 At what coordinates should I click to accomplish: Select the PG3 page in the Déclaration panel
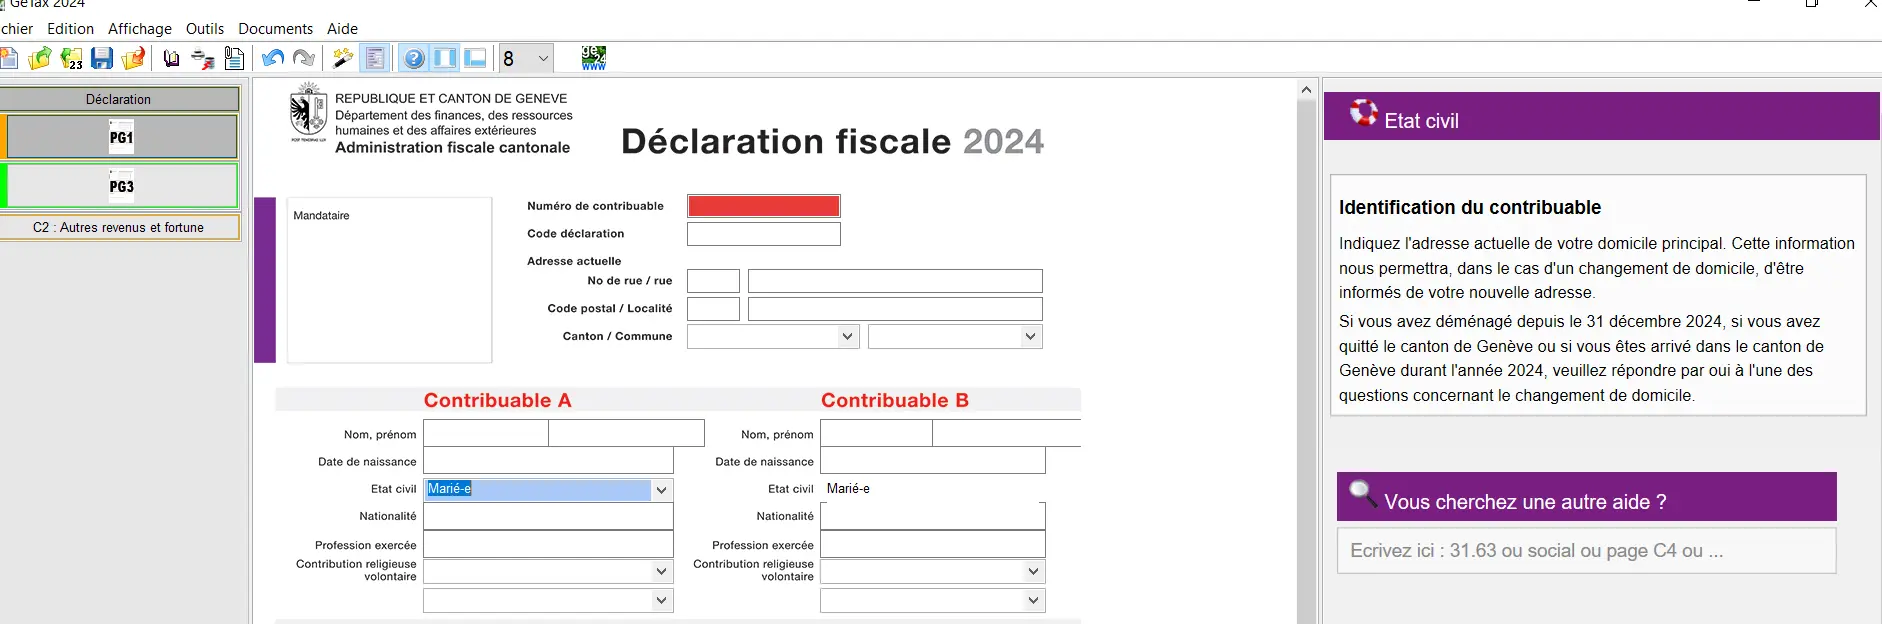[121, 186]
